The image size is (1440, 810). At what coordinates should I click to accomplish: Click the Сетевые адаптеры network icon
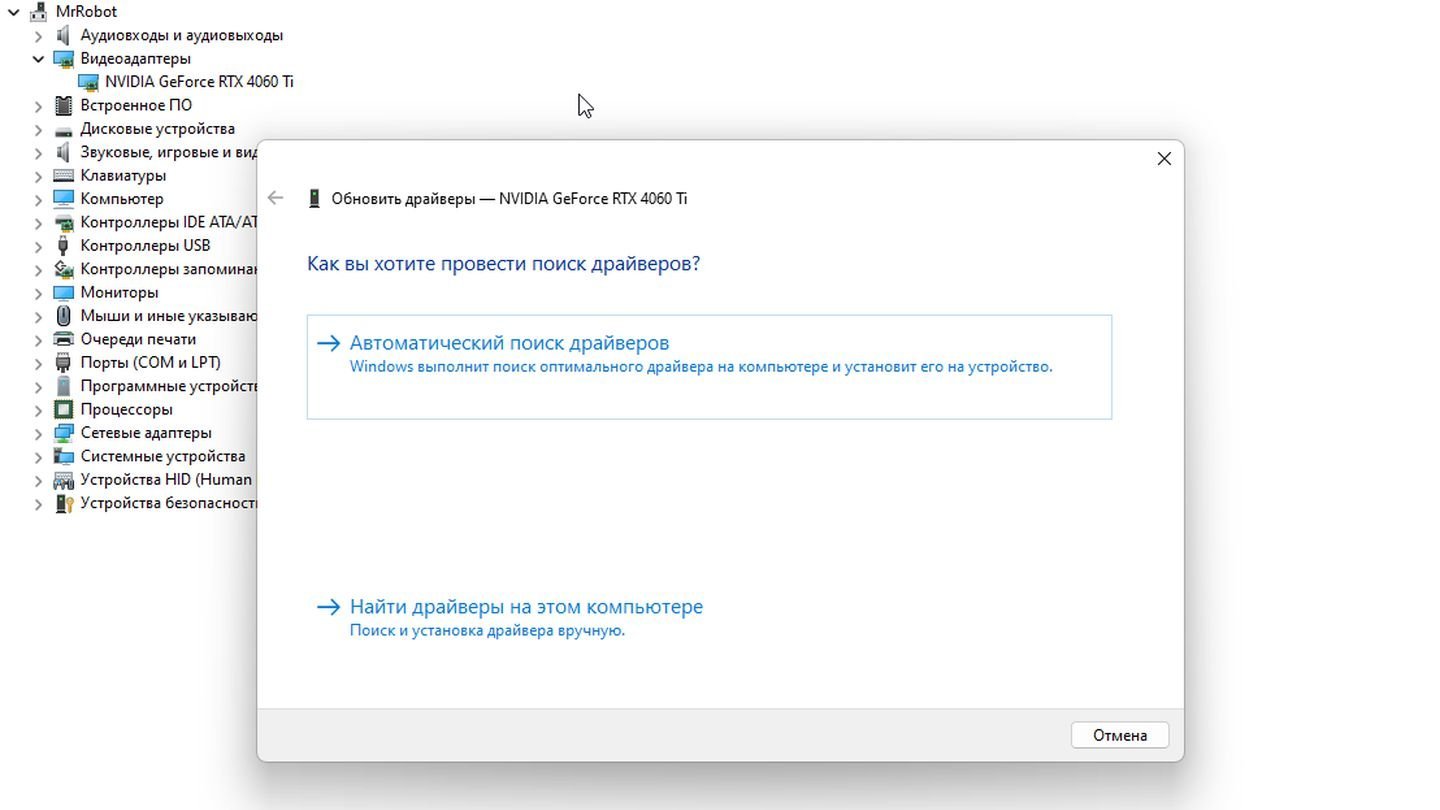pos(63,433)
